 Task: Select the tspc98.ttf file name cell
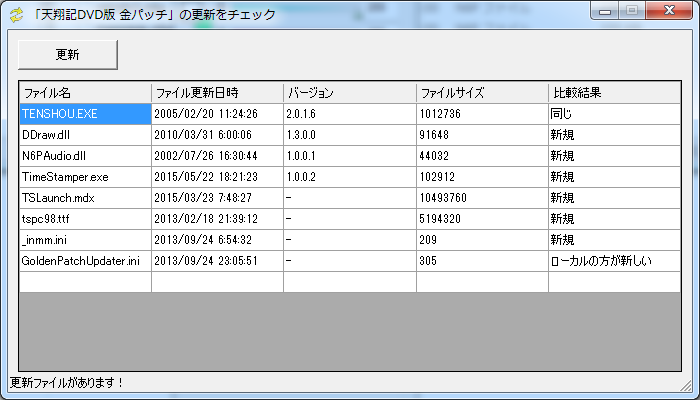pos(85,219)
